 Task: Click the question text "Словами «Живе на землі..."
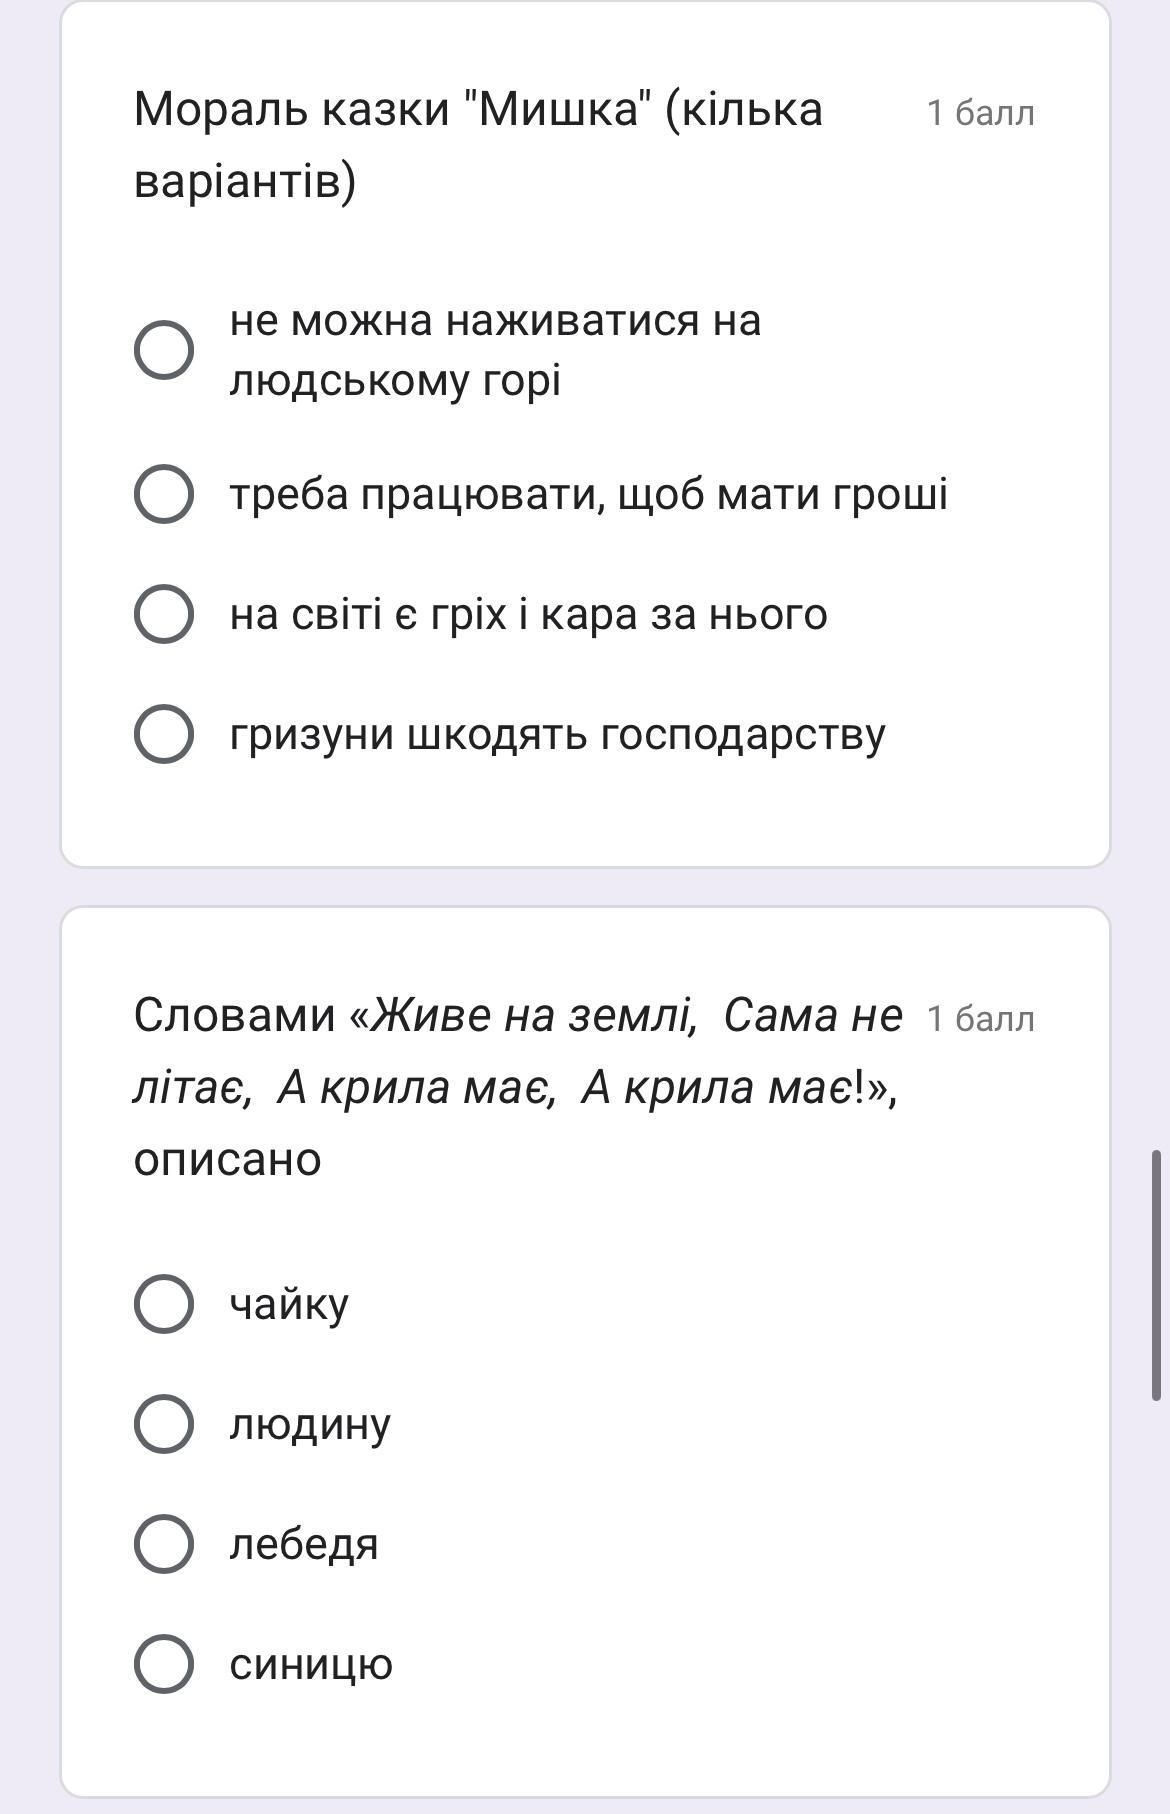517,1086
